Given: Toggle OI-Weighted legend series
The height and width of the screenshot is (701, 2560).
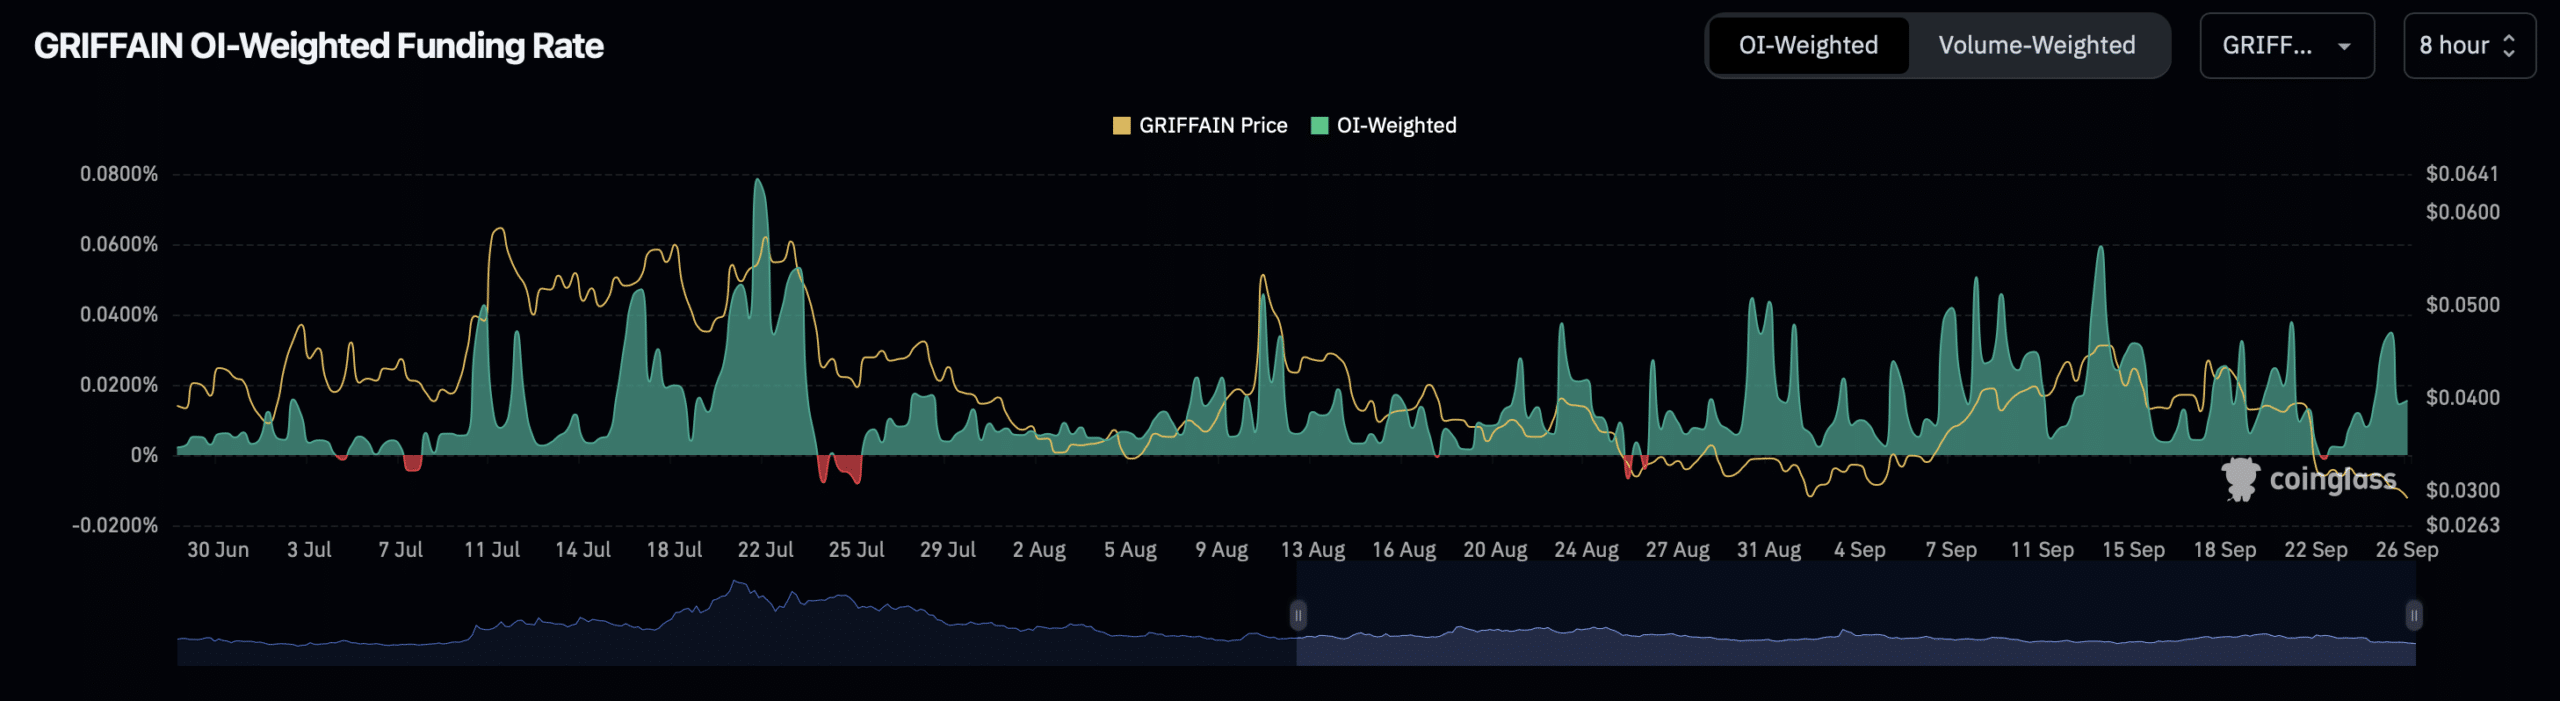Looking at the screenshot, I should click(1383, 125).
